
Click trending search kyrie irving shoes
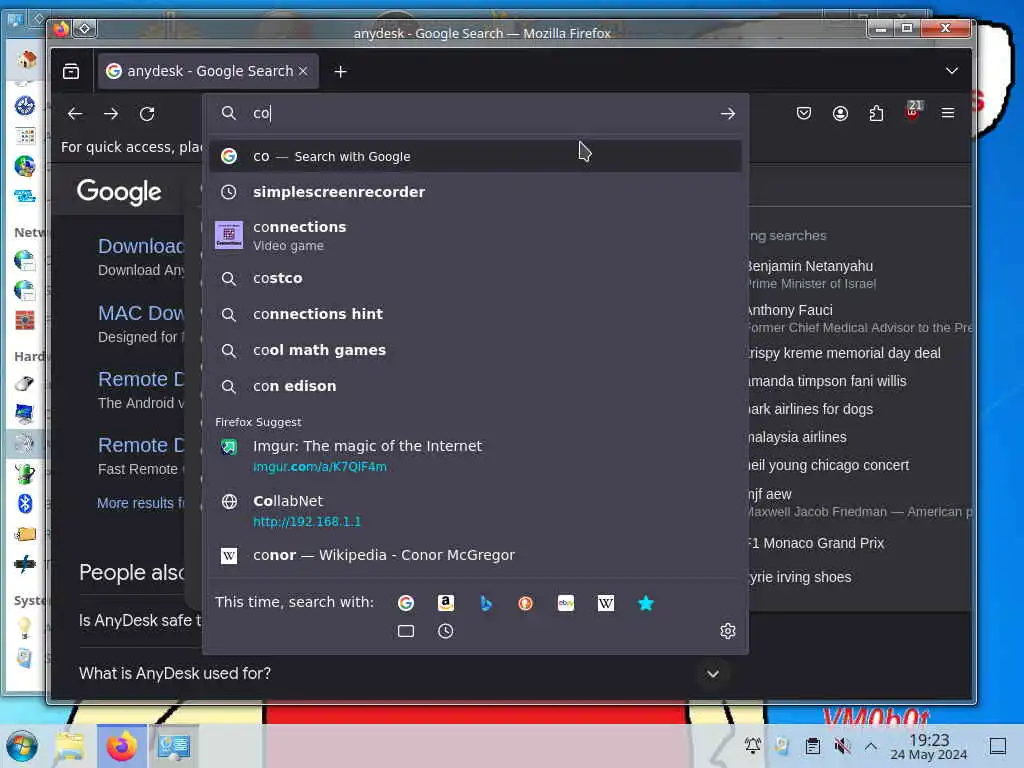(800, 577)
